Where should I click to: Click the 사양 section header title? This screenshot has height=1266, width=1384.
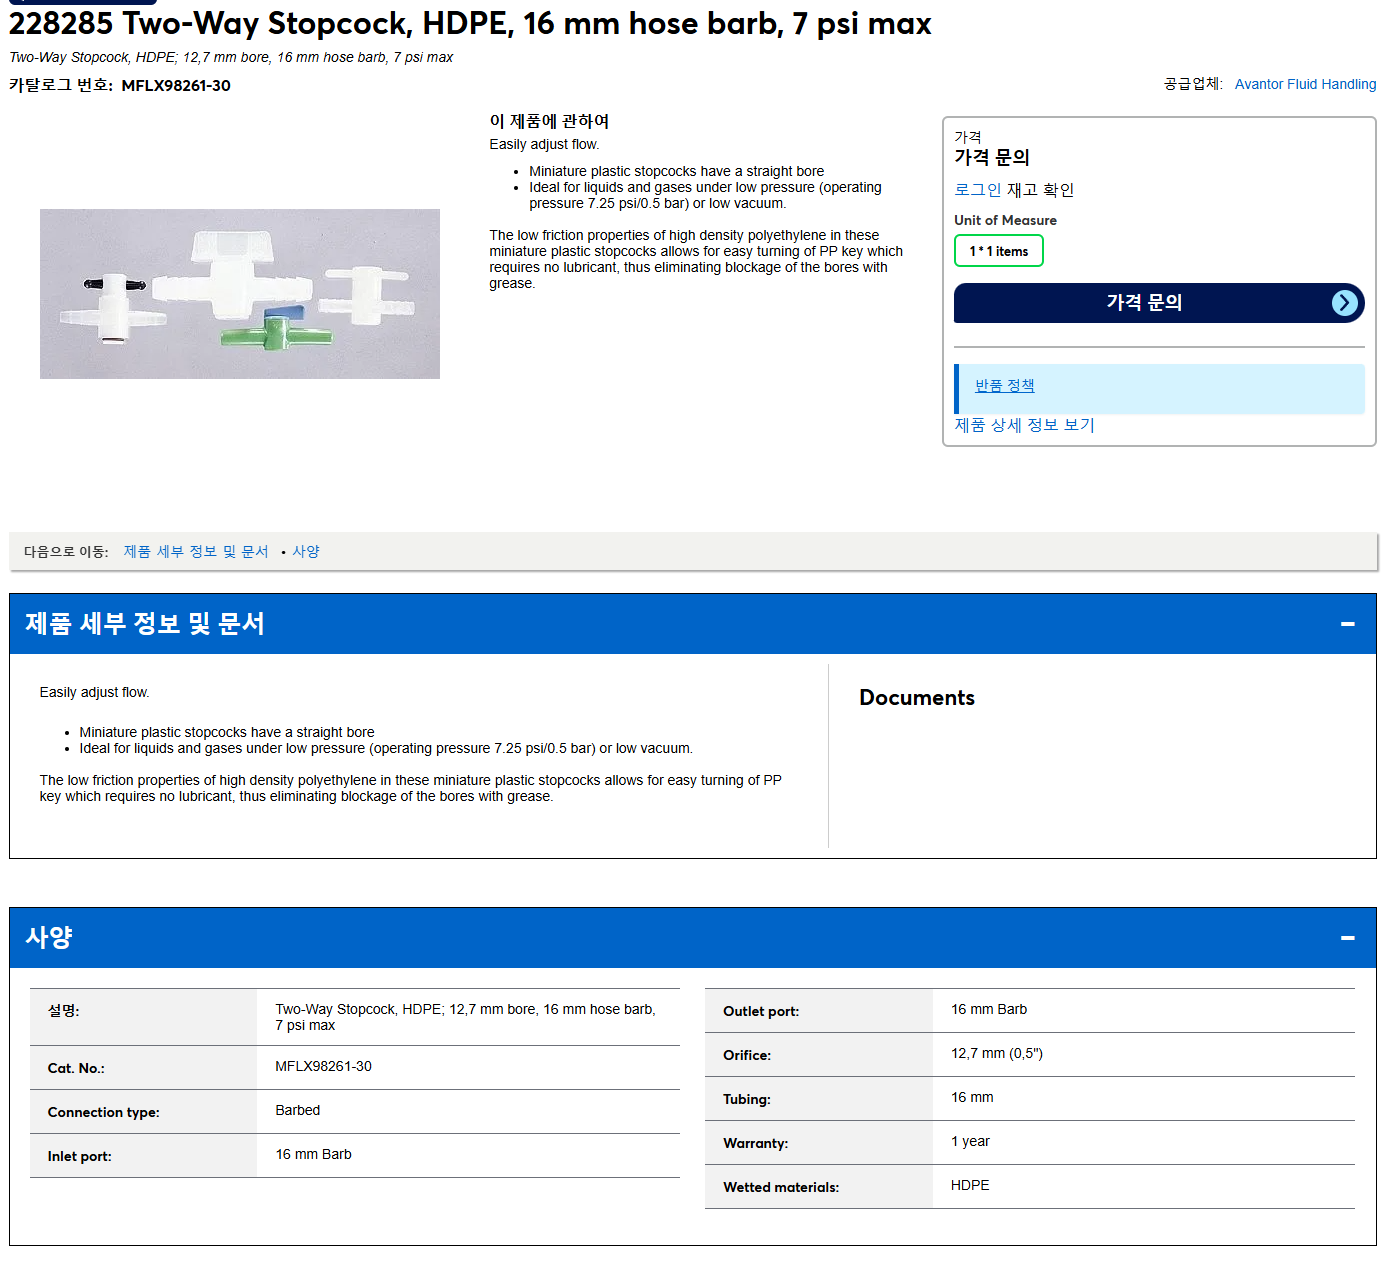tap(49, 938)
